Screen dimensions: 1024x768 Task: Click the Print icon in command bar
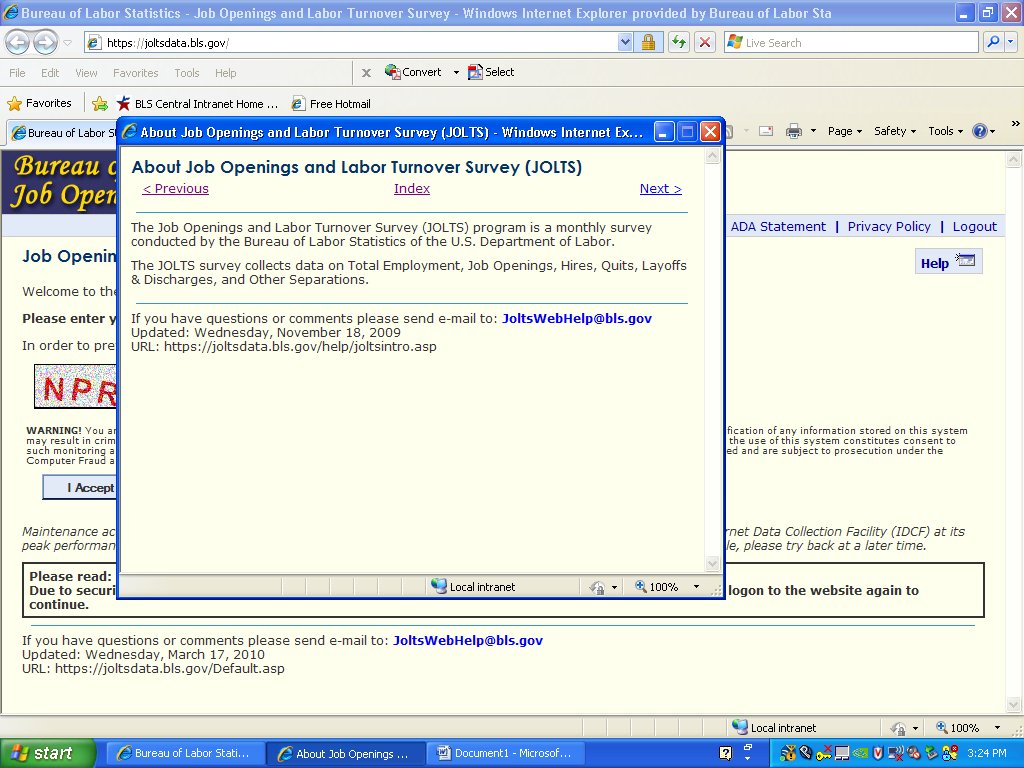click(x=794, y=131)
